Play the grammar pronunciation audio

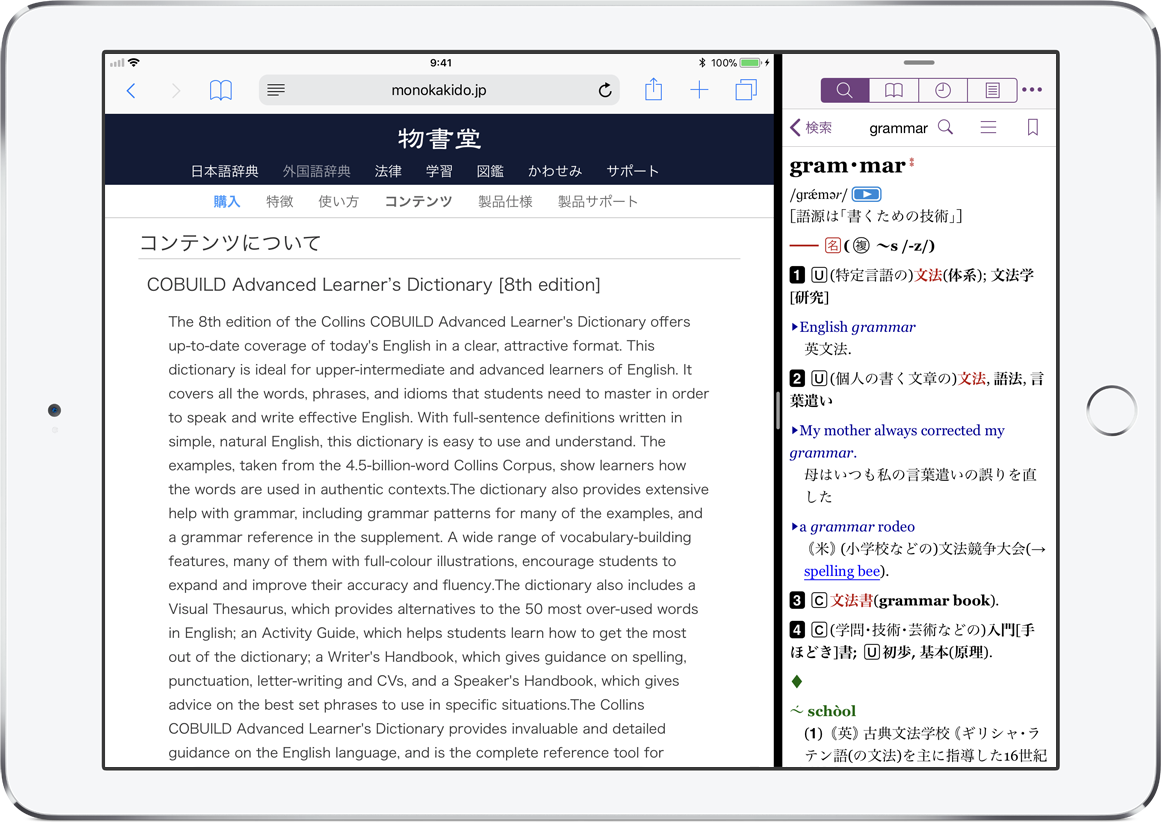tap(866, 195)
